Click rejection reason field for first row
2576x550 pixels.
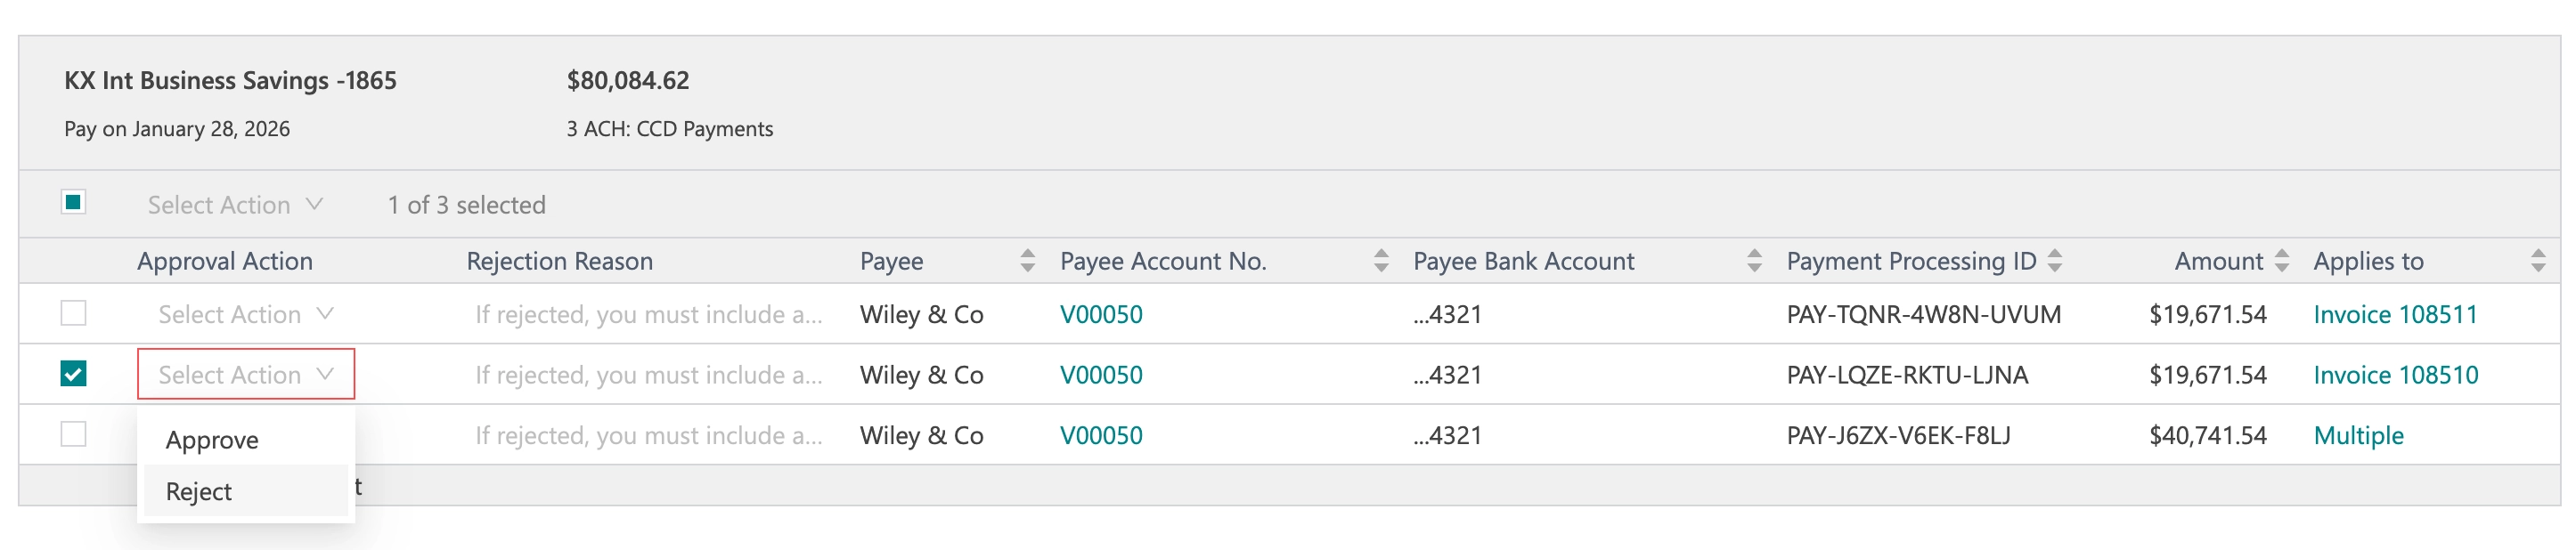tap(649, 314)
